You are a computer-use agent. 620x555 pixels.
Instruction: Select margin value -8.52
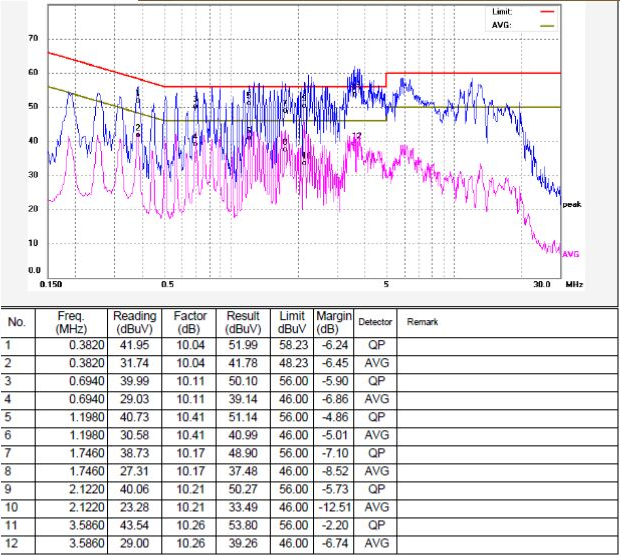[335, 471]
